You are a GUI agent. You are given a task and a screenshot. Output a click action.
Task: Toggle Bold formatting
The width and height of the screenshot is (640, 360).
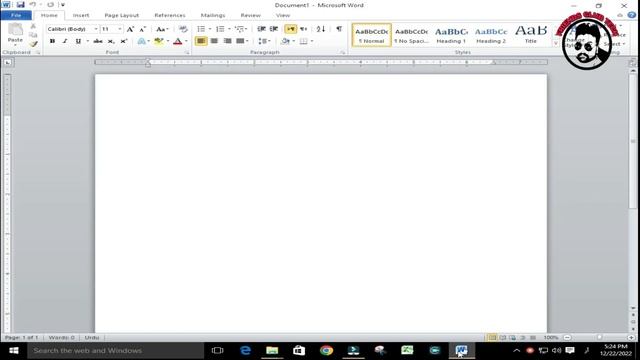click(x=52, y=41)
